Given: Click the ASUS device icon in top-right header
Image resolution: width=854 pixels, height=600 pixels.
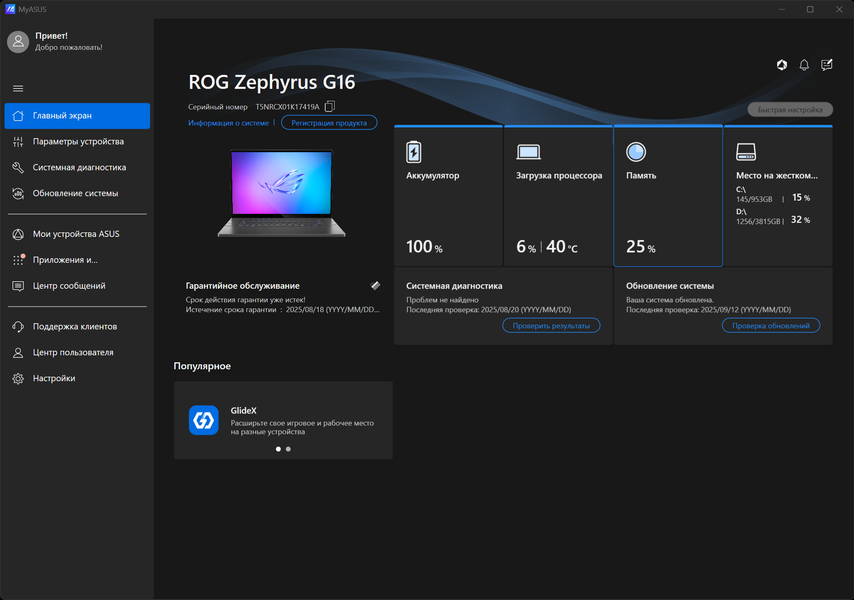Looking at the screenshot, I should (782, 65).
